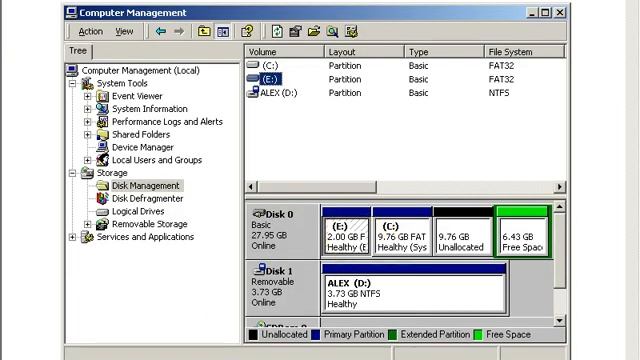Click the volume list scroll left arrow
This screenshot has width=640, height=360.
(251, 187)
